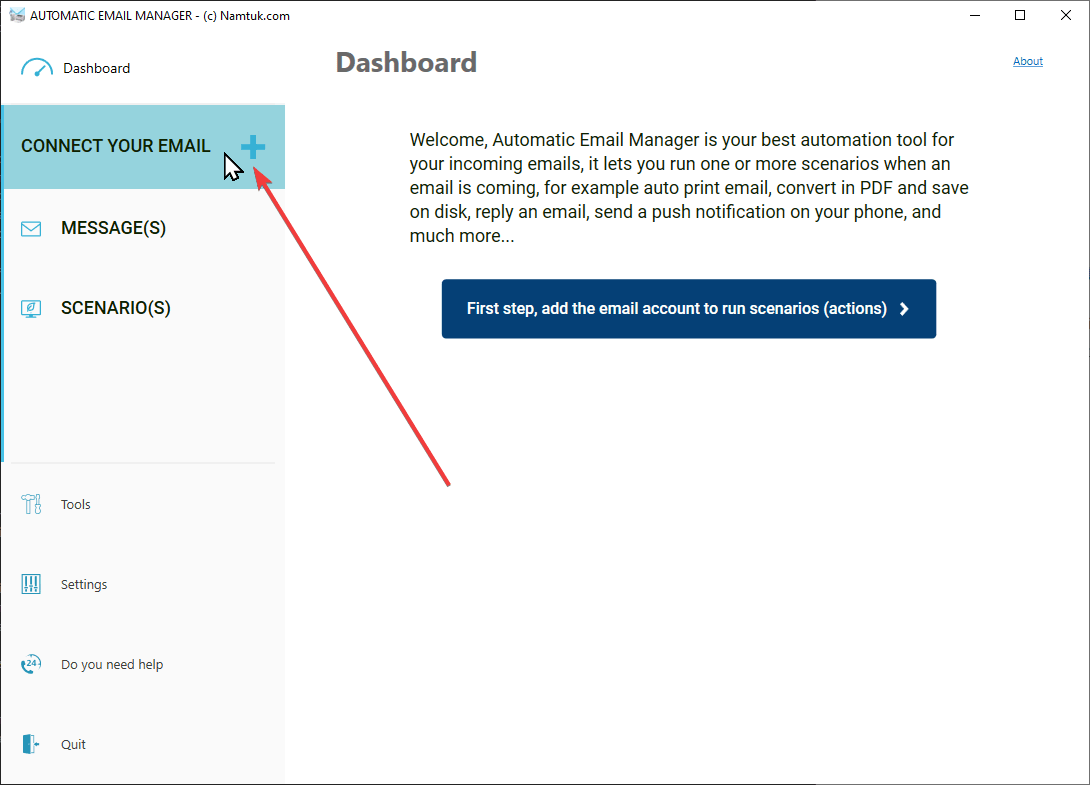The height and width of the screenshot is (785, 1090).
Task: Click the Dashboard gauge icon
Action: pyautogui.click(x=37, y=68)
